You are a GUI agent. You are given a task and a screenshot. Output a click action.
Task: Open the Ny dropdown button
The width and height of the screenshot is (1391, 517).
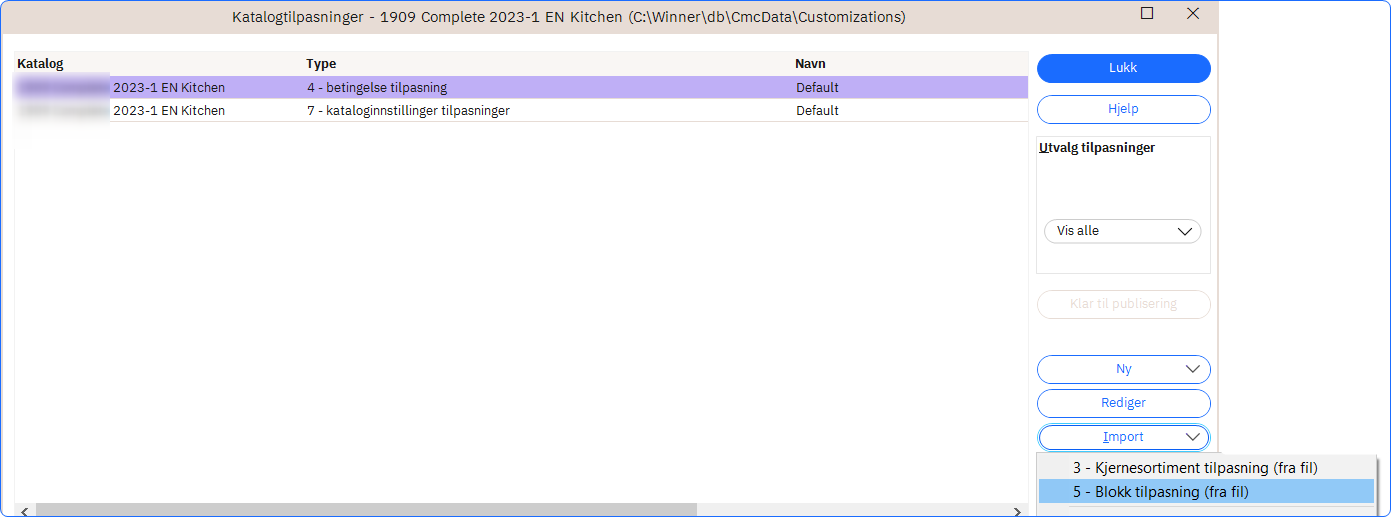1123,369
